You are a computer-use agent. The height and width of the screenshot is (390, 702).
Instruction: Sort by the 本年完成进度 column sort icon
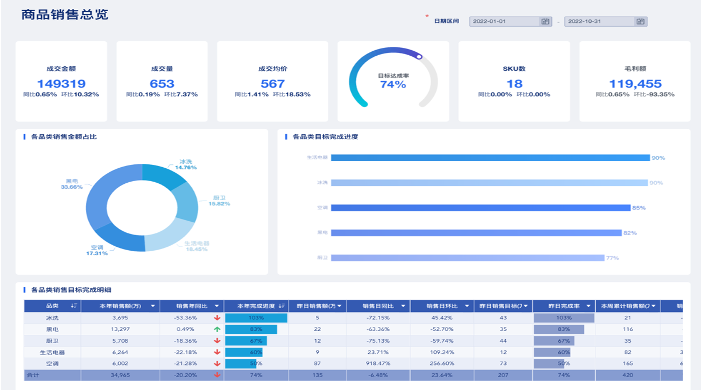282,306
